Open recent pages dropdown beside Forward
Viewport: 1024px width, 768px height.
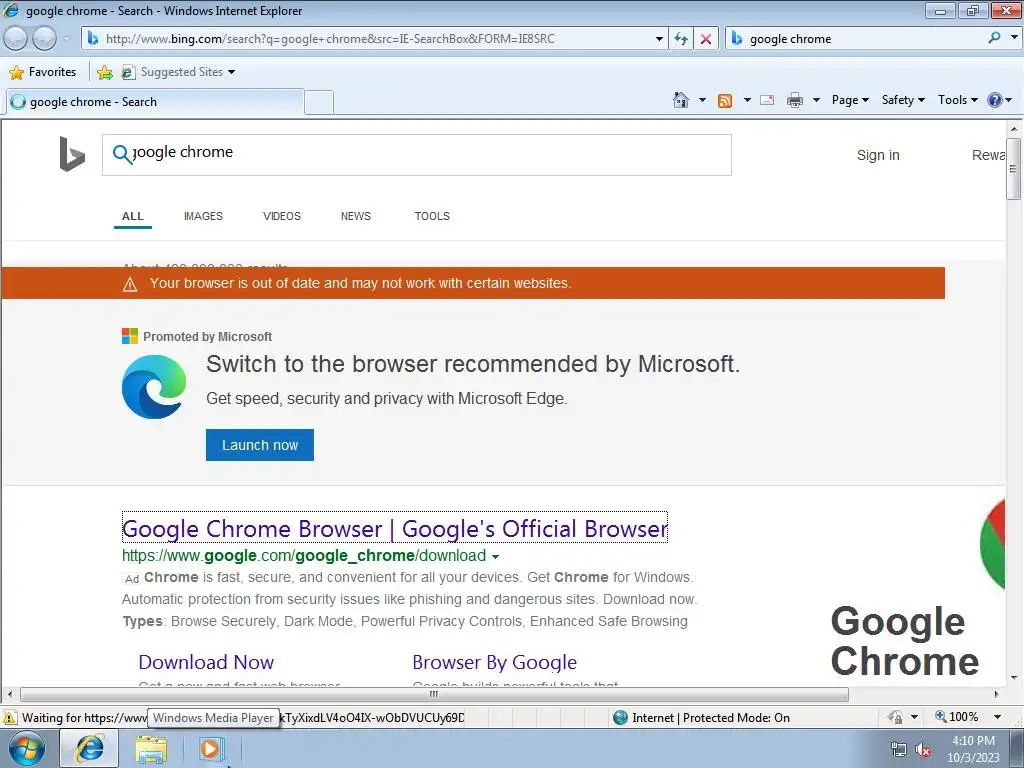tap(67, 39)
